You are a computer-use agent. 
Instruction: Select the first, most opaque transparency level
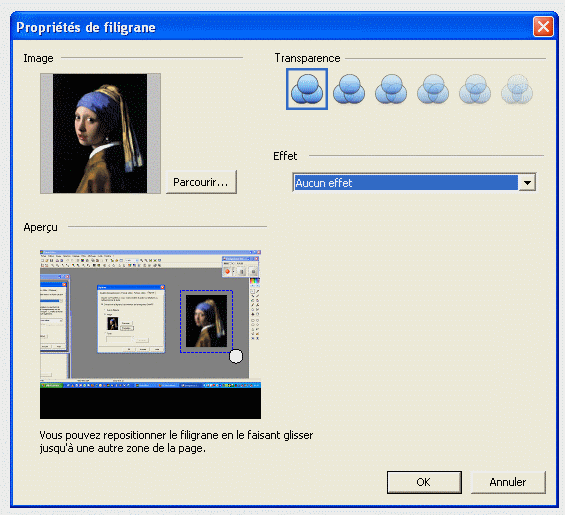(x=307, y=89)
